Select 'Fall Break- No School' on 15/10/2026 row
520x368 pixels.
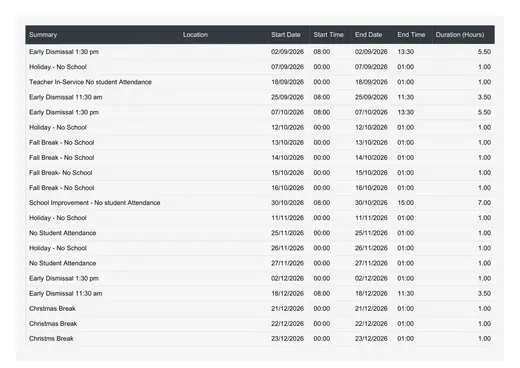61,173
